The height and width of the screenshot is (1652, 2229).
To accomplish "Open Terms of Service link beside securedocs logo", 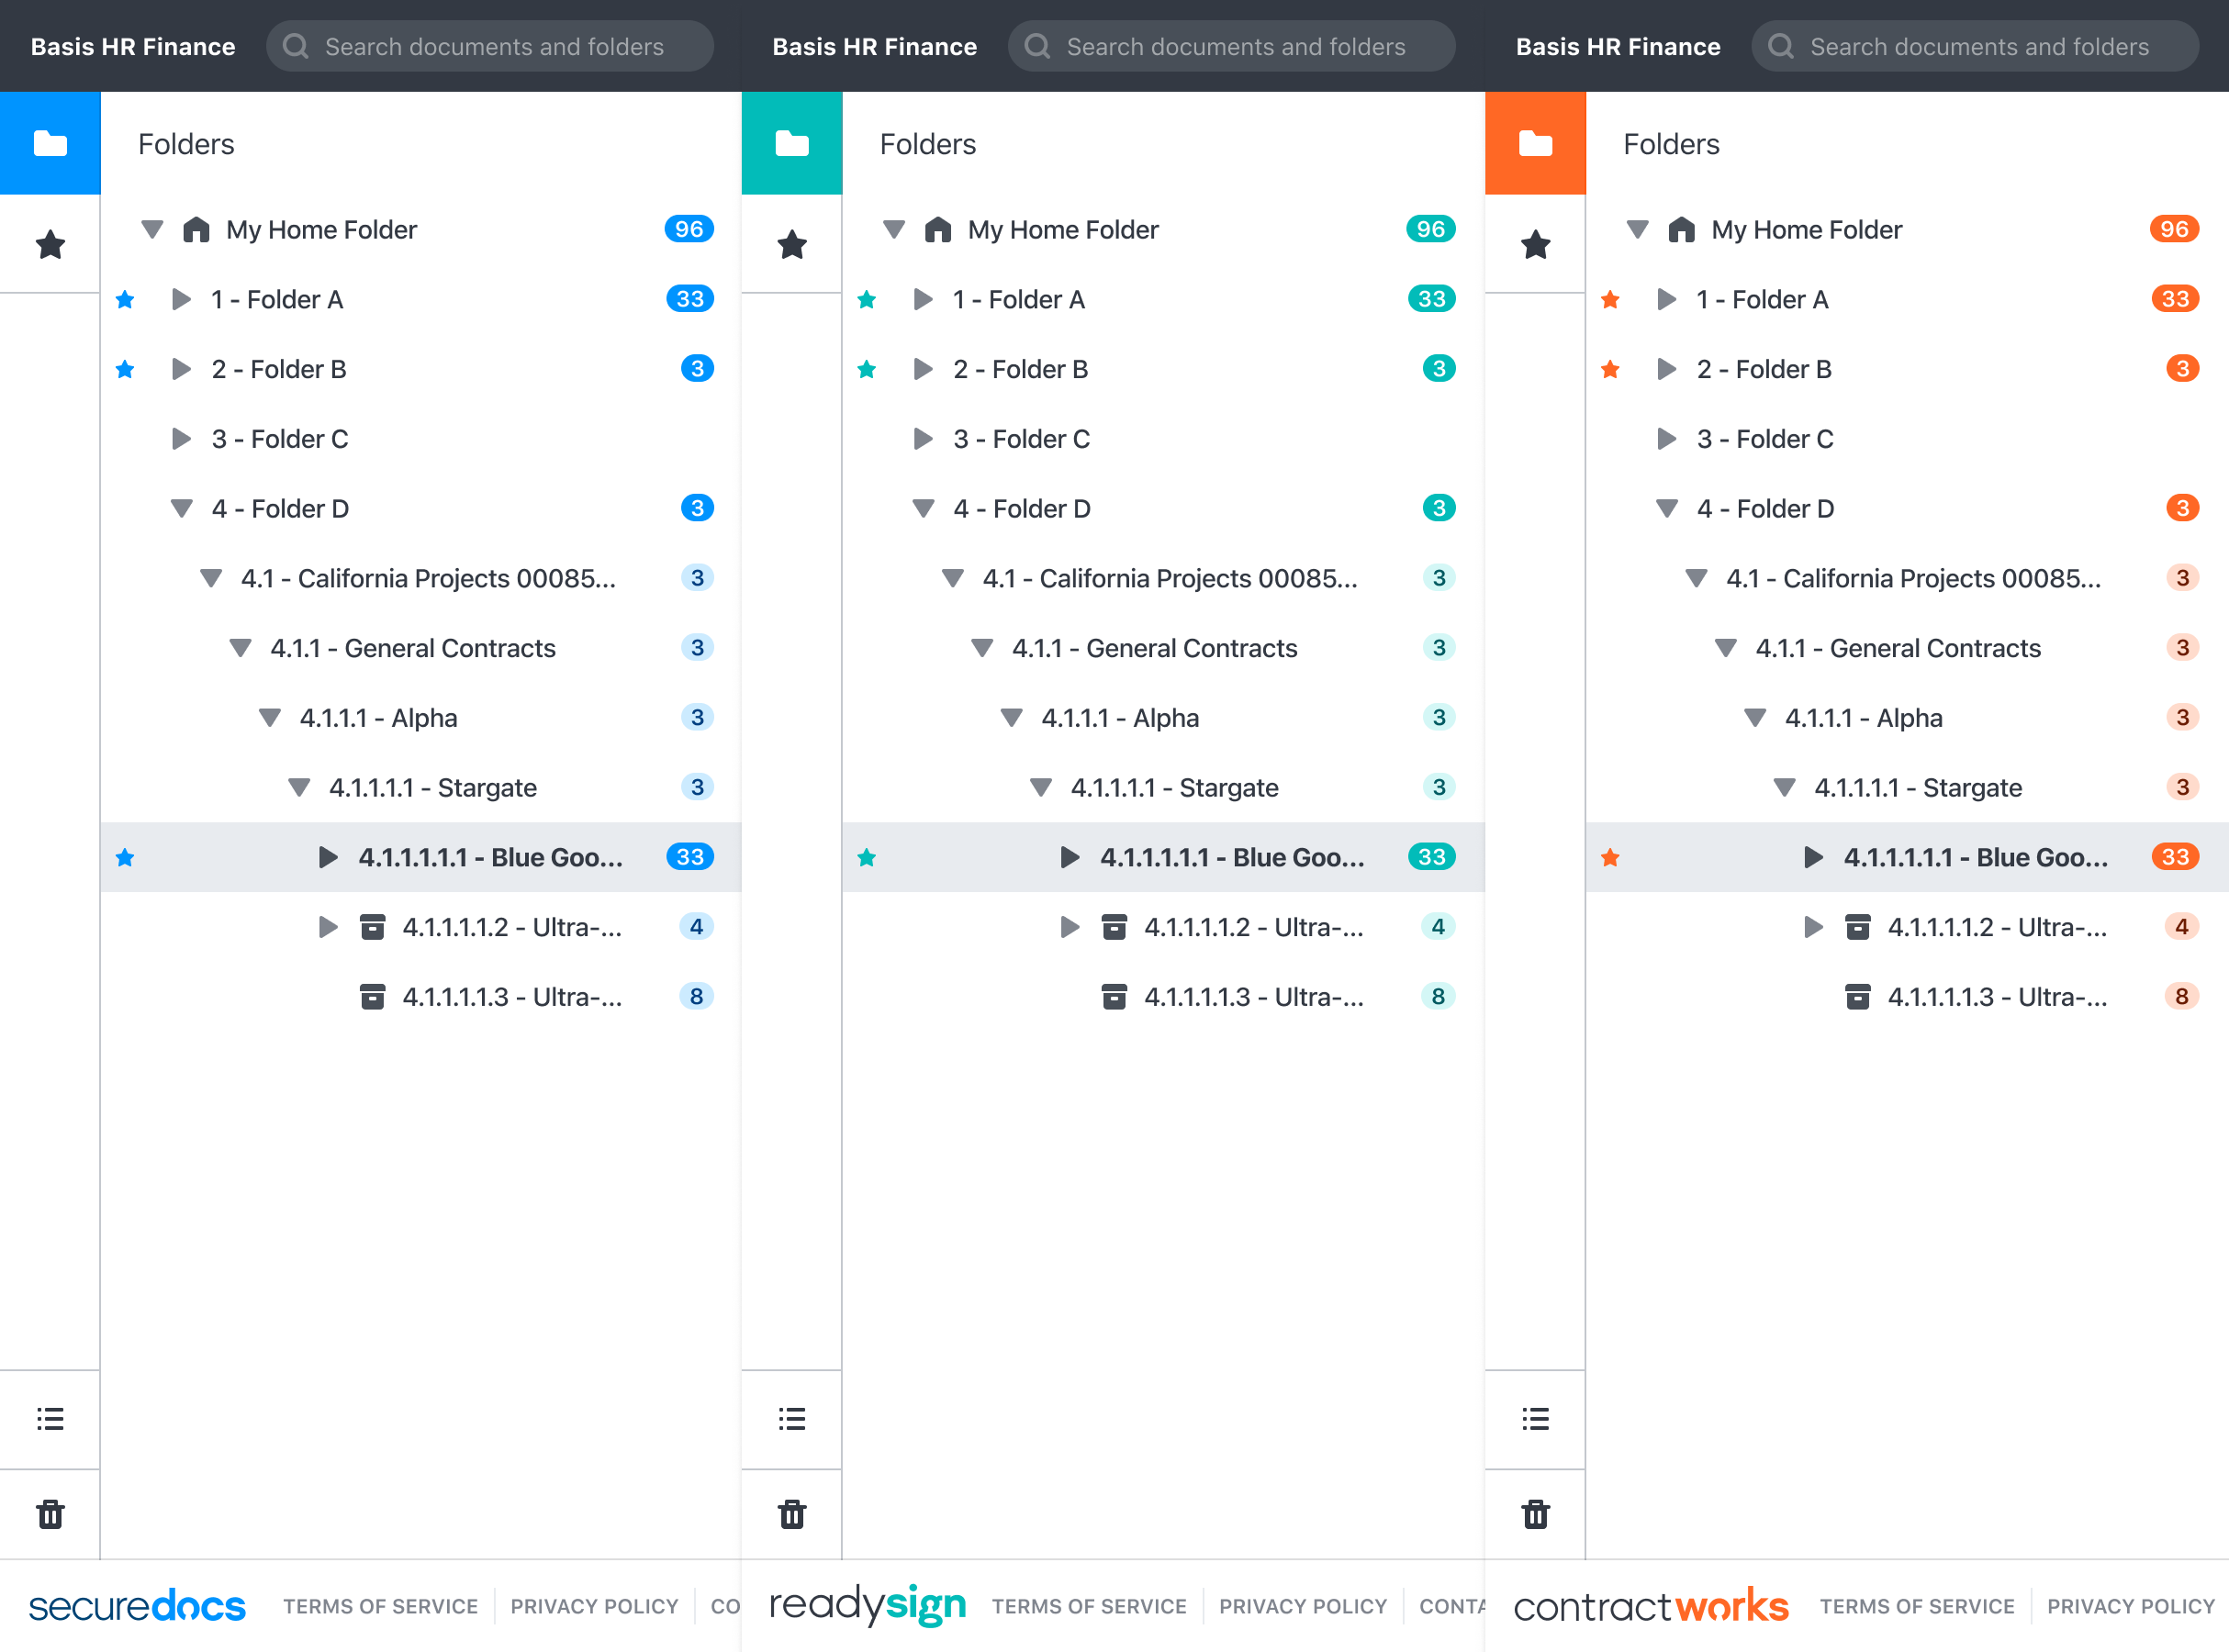I will pos(380,1606).
